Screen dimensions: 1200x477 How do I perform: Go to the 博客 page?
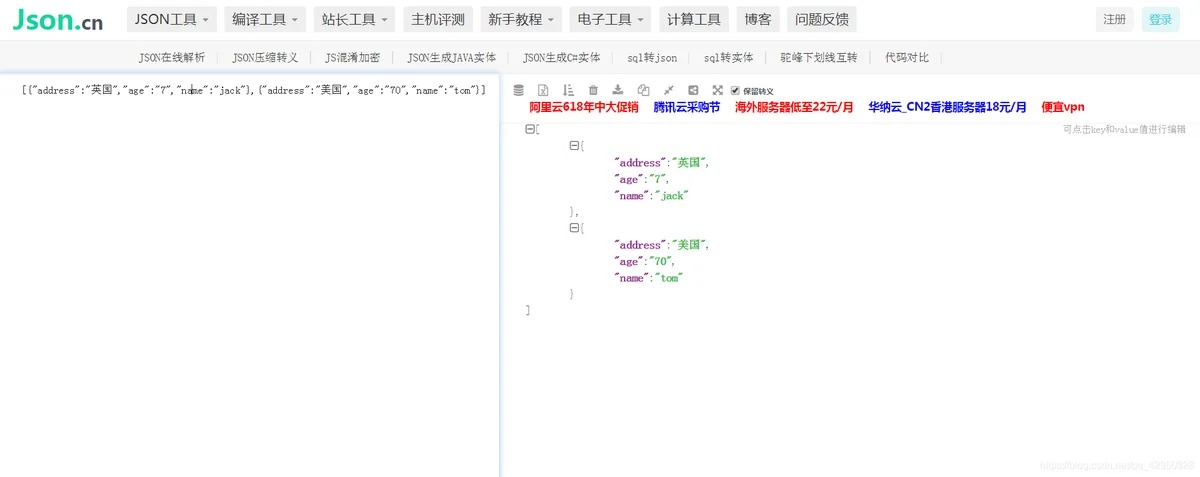coord(758,19)
